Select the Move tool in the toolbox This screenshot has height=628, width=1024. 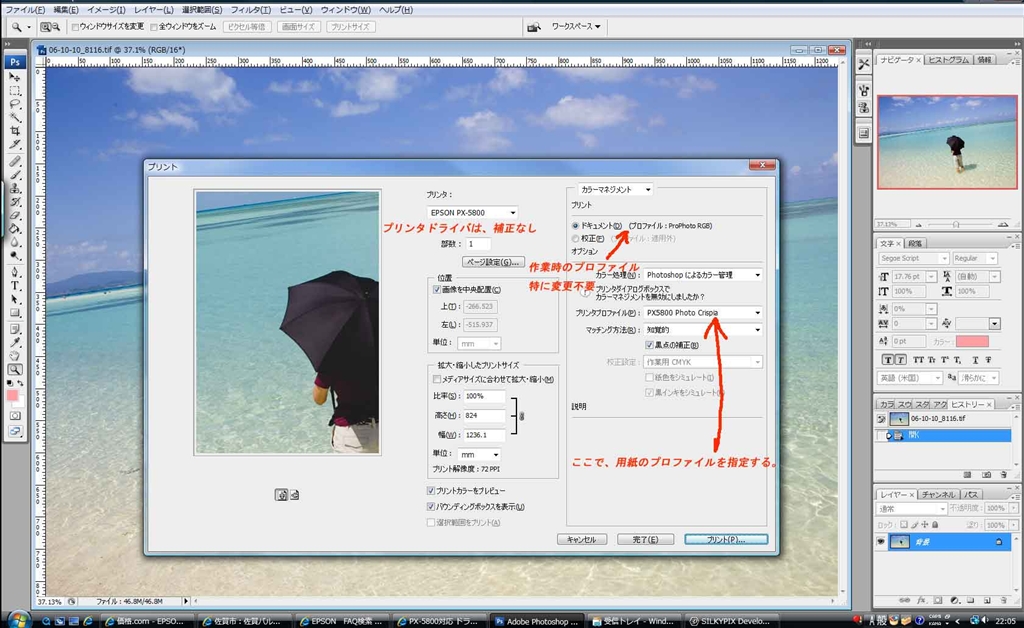[x=15, y=77]
